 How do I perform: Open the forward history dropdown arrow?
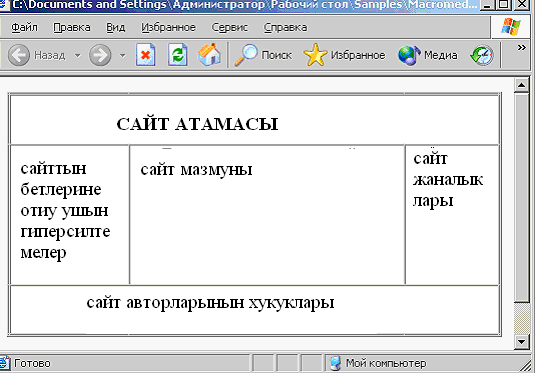tap(123, 55)
